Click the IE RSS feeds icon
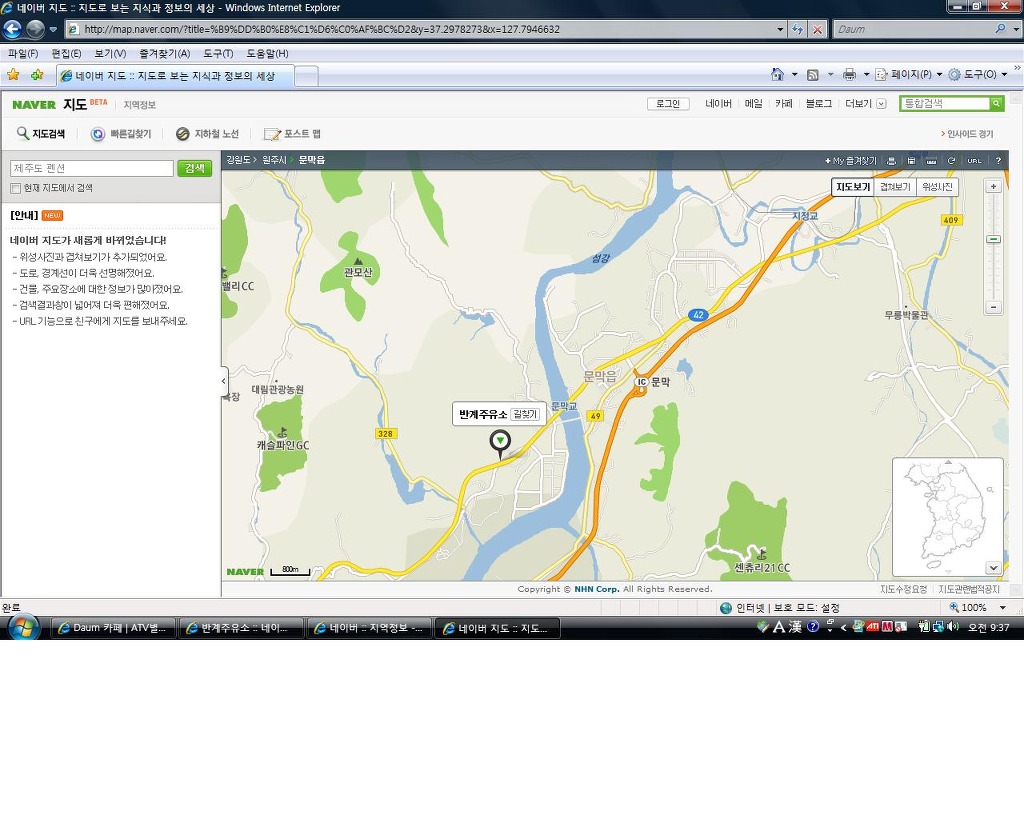 pyautogui.click(x=812, y=74)
